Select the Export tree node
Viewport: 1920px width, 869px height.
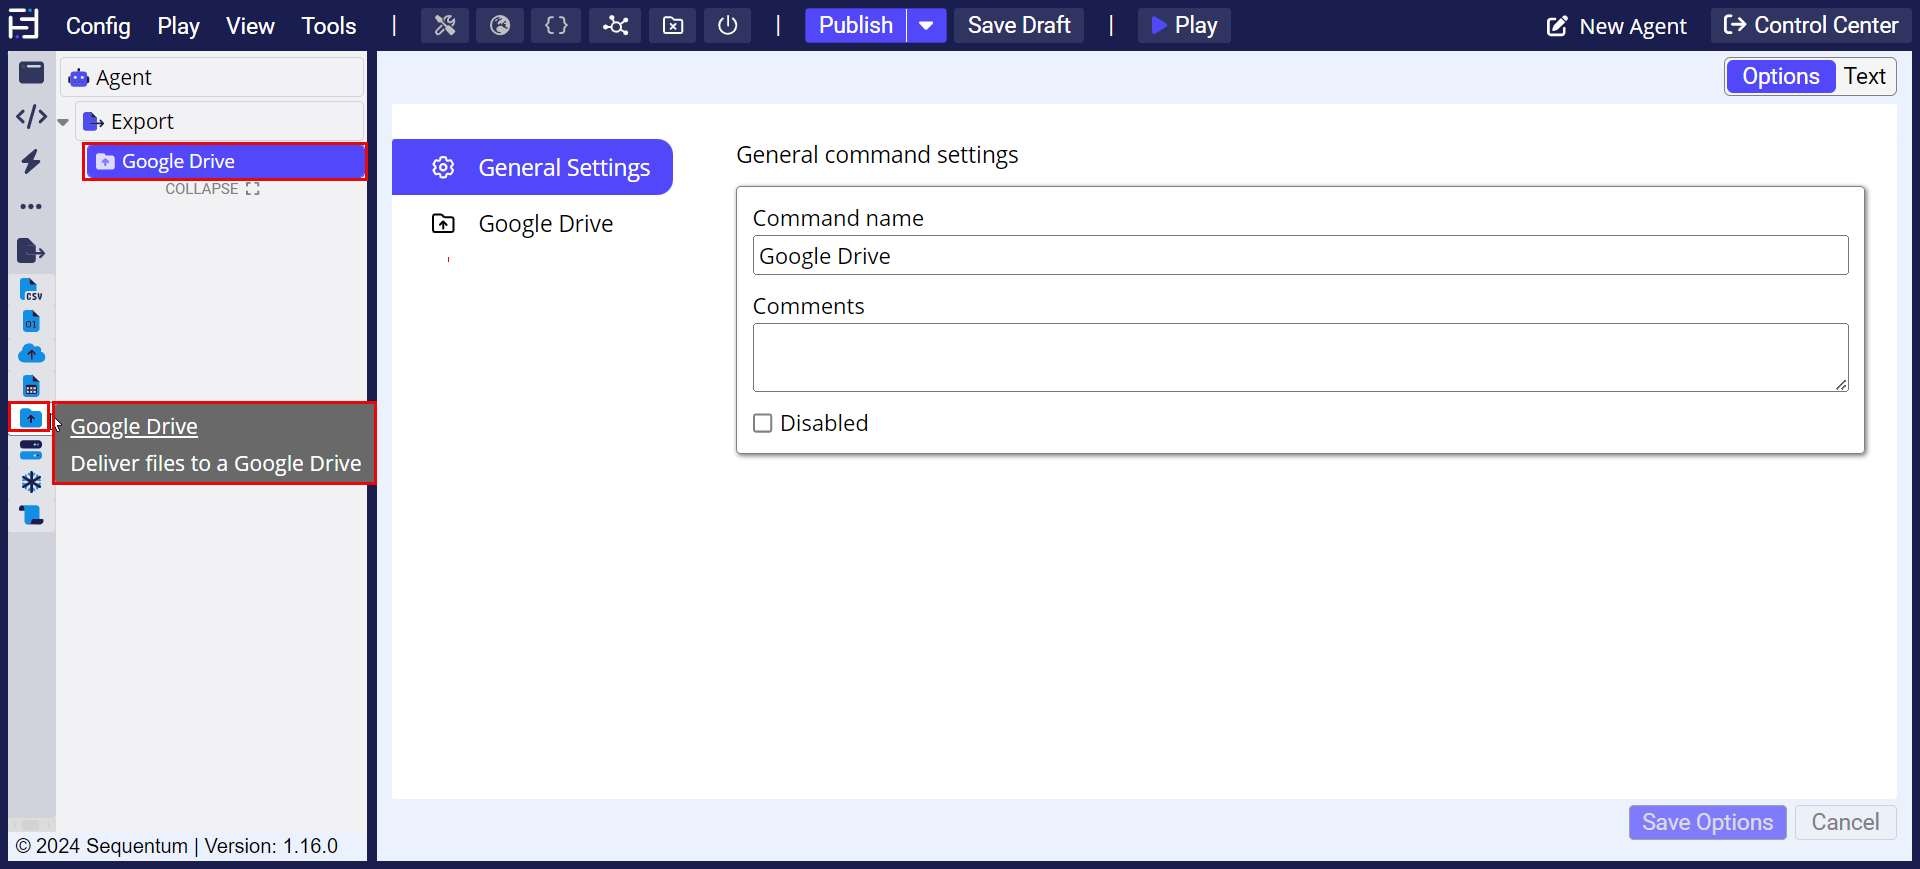(219, 121)
